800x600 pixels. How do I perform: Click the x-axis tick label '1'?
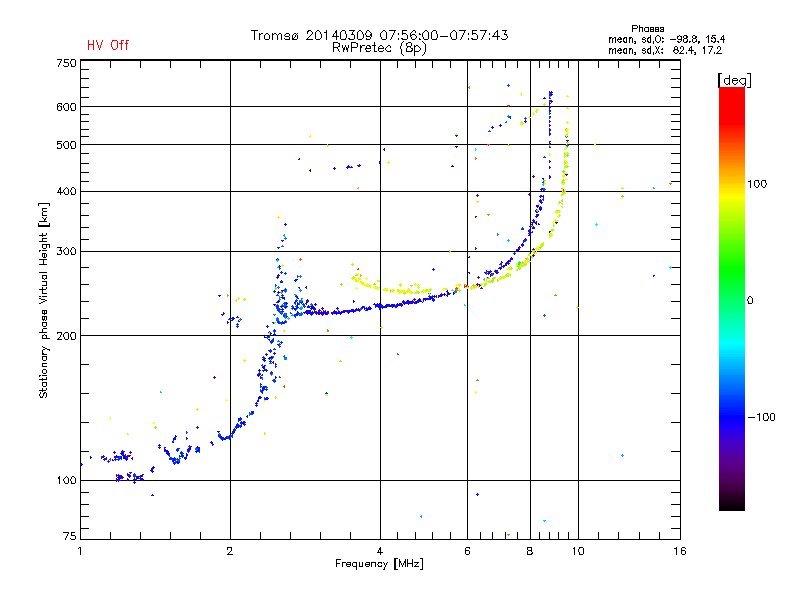80,551
